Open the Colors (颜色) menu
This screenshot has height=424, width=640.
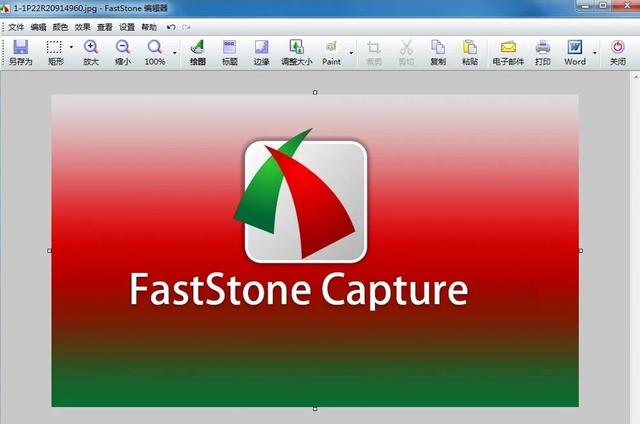click(60, 27)
